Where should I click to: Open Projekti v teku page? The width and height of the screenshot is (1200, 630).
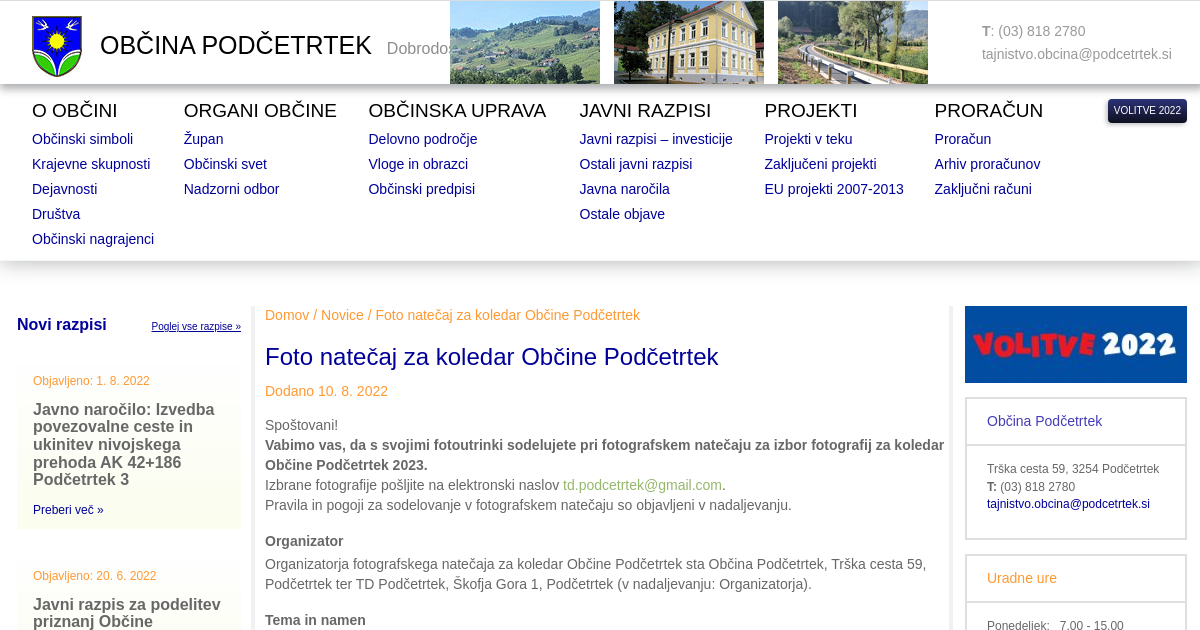[x=808, y=139]
